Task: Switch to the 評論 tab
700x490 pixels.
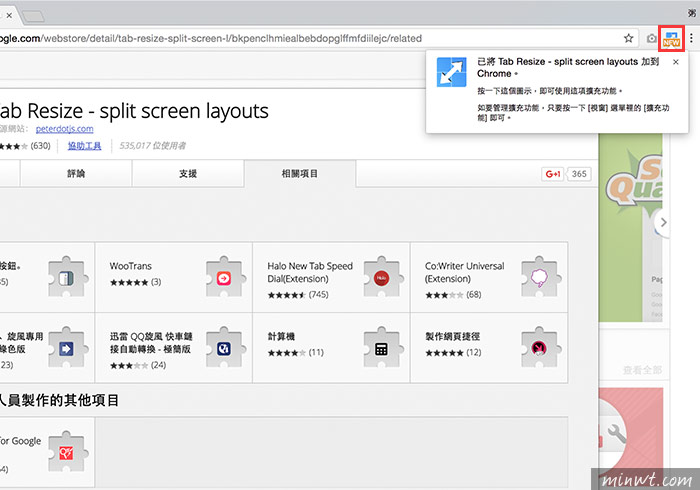Action: (x=76, y=173)
